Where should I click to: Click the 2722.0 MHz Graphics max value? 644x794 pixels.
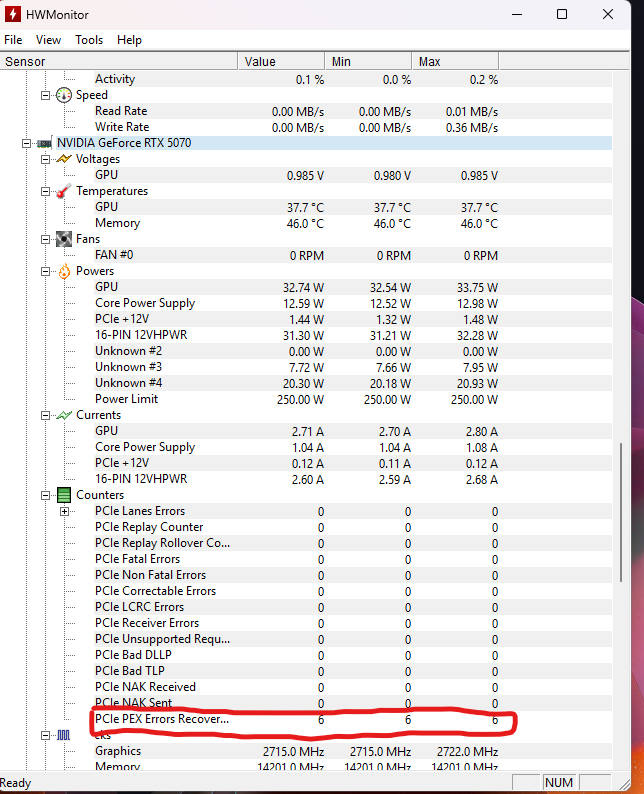click(467, 751)
